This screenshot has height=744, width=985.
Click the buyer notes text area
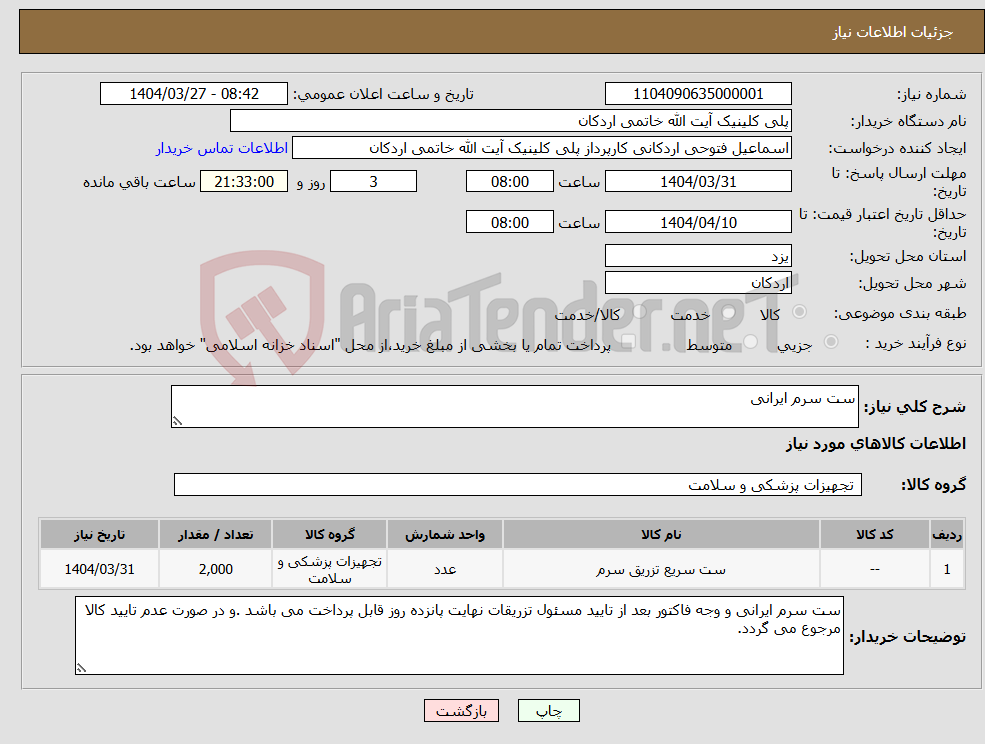point(459,636)
